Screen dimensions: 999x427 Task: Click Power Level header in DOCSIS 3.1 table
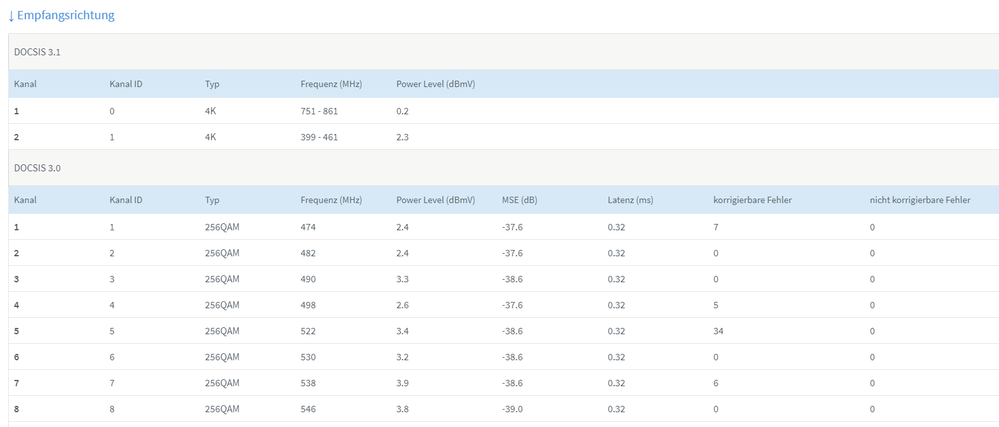click(435, 84)
